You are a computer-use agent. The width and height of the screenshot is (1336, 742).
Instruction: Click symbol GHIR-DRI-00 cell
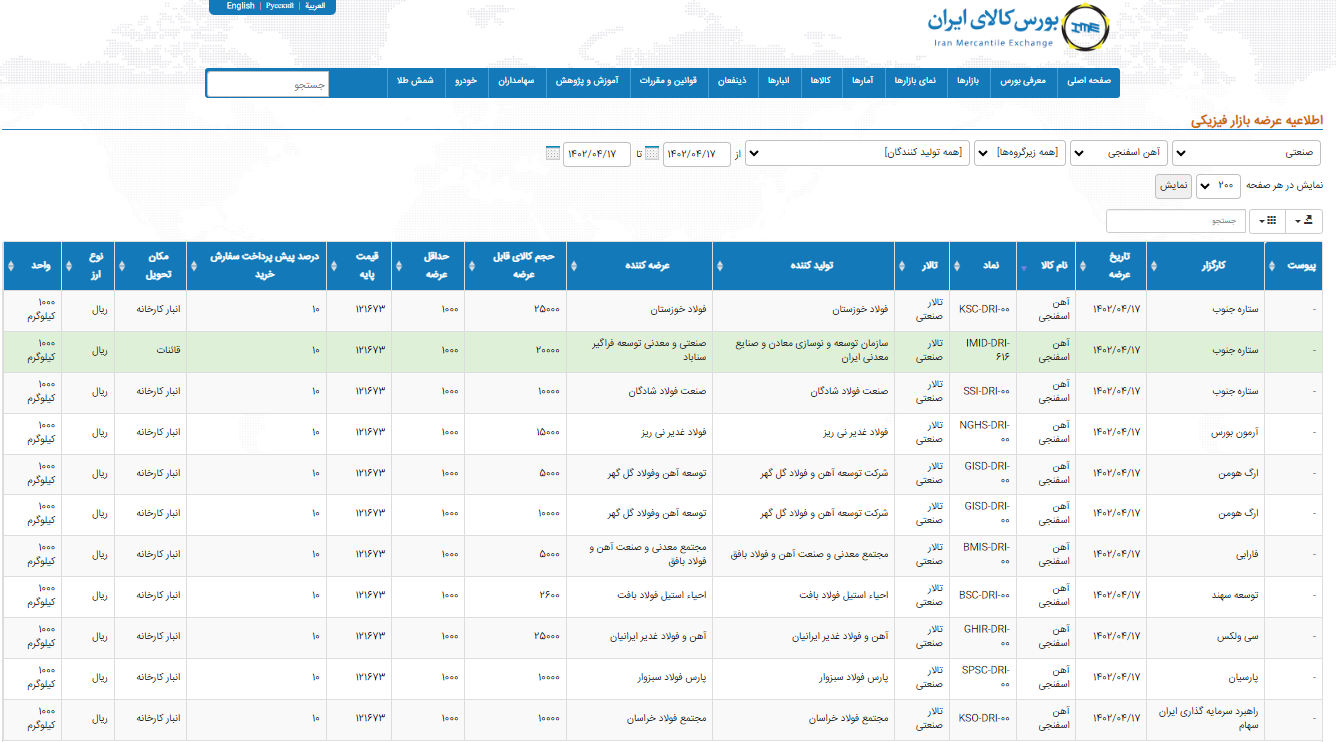(x=983, y=637)
